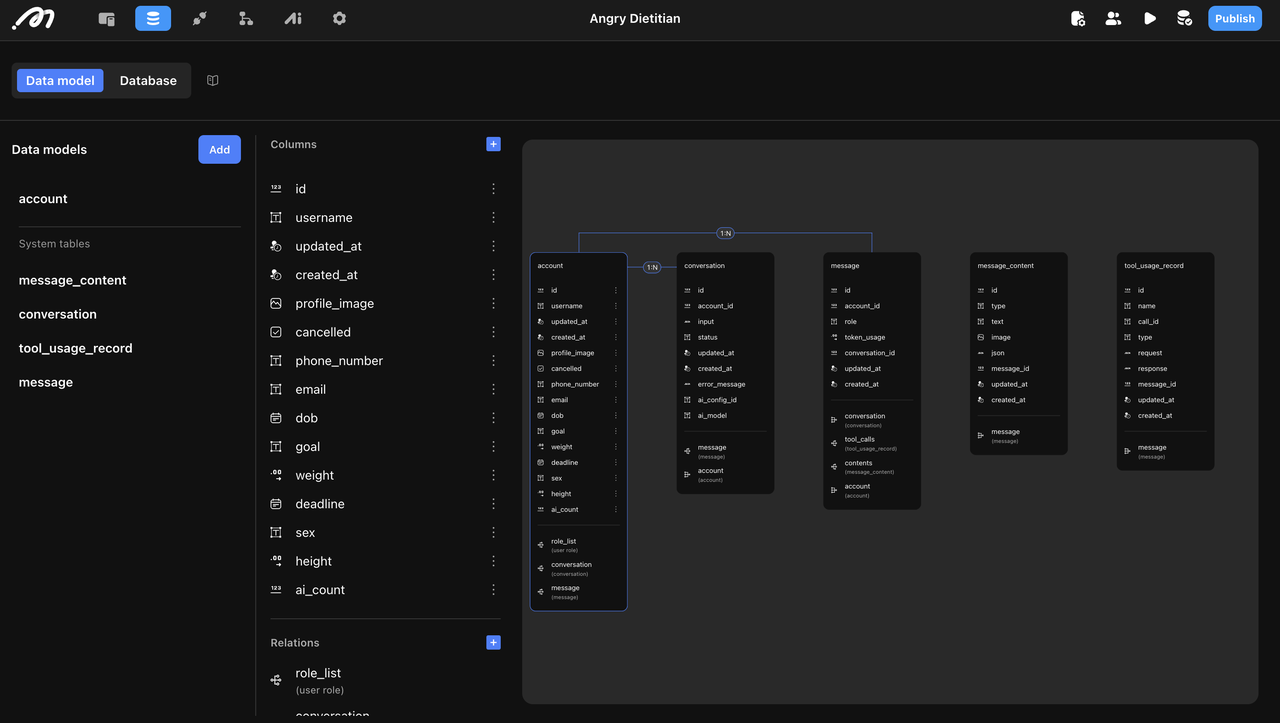Viewport: 1280px width, 723px height.
Task: Click the relation icon beside role_list
Action: point(276,680)
